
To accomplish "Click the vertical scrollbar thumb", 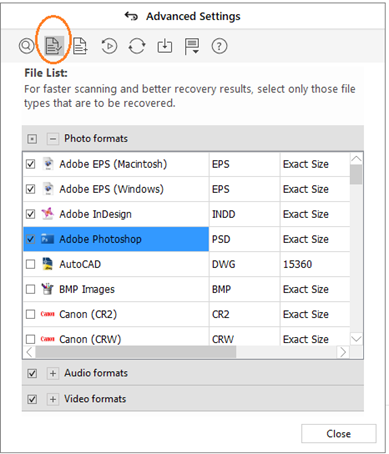I will point(356,174).
